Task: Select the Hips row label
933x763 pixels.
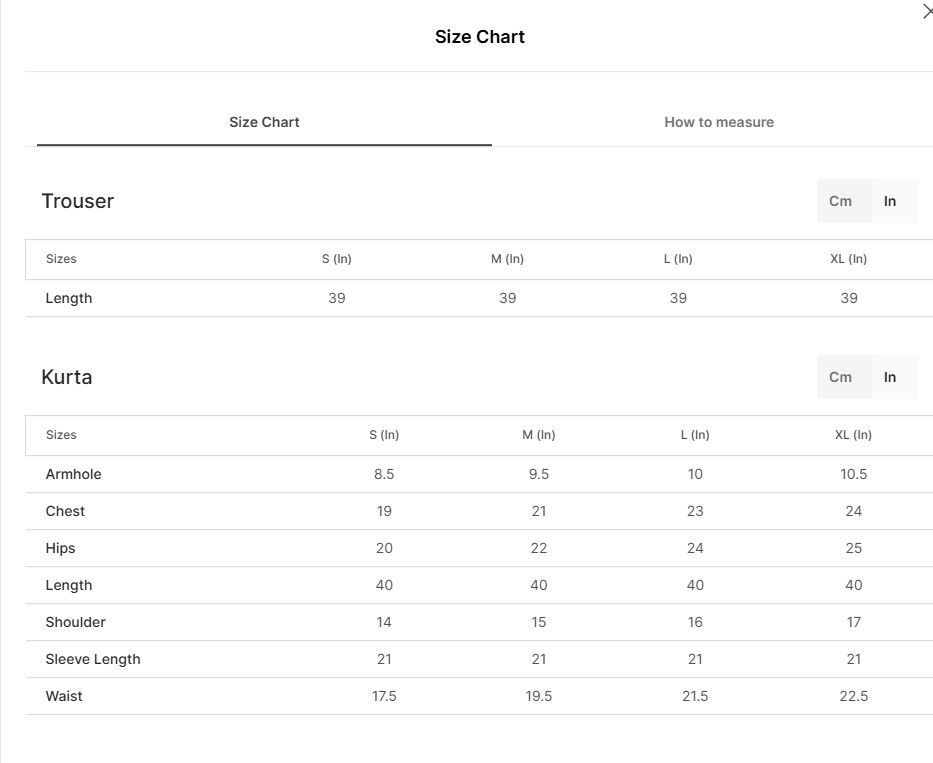Action: coord(60,548)
